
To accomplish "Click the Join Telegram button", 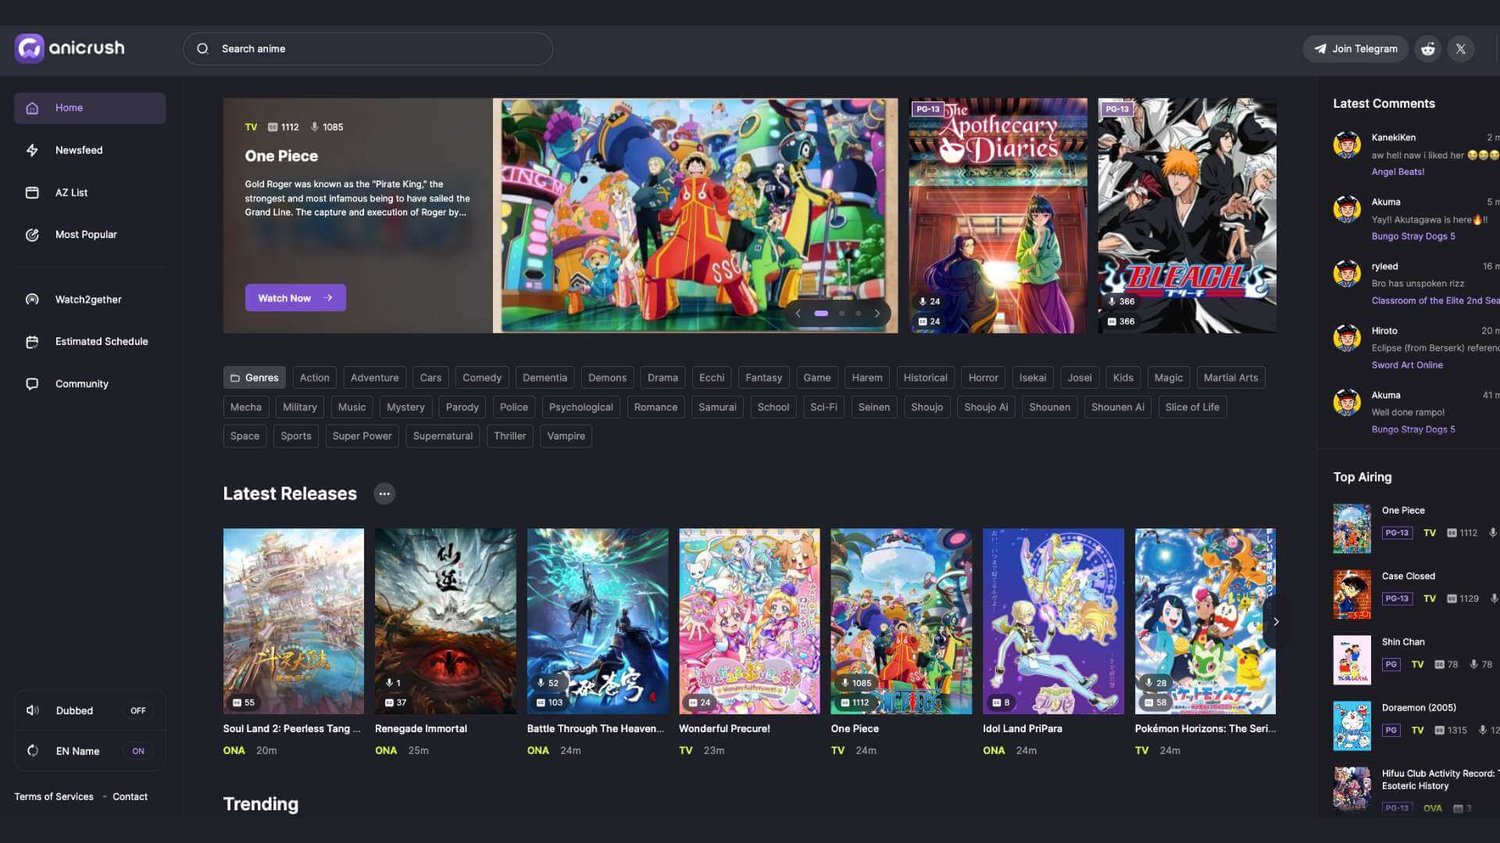I will pos(1355,49).
